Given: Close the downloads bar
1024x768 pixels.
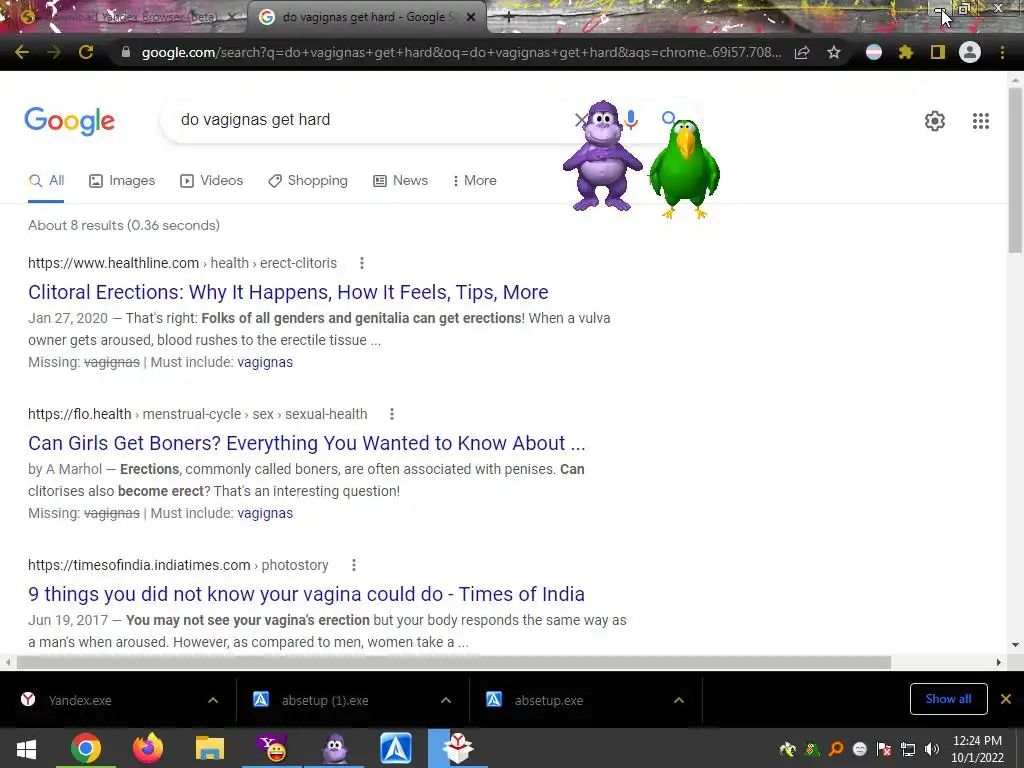Looking at the screenshot, I should point(1006,699).
